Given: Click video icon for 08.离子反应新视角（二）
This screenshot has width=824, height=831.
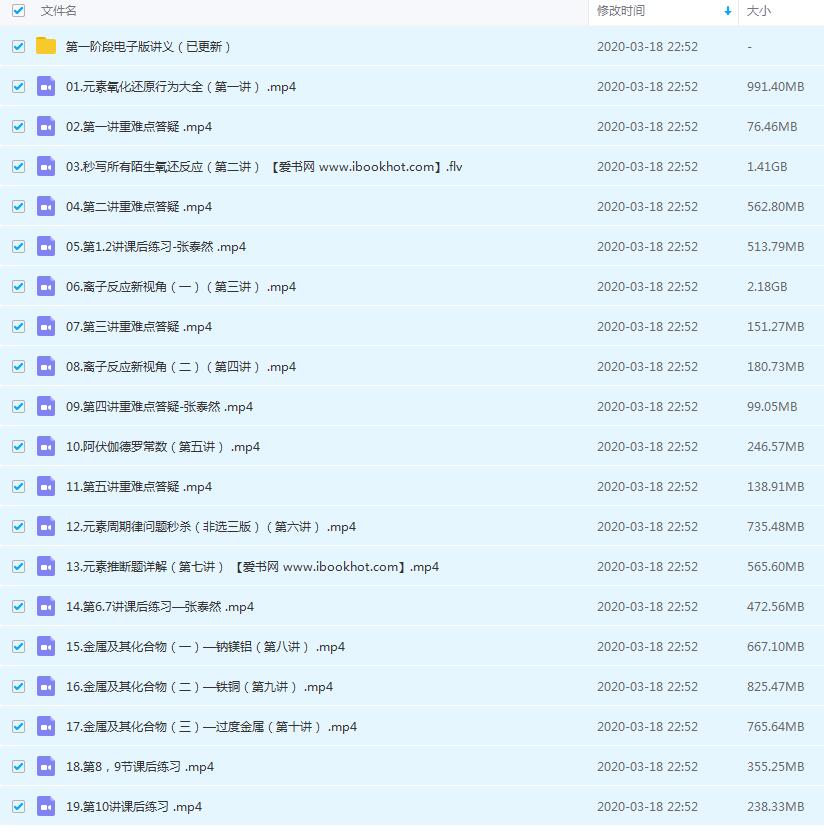Looking at the screenshot, I should click(46, 366).
